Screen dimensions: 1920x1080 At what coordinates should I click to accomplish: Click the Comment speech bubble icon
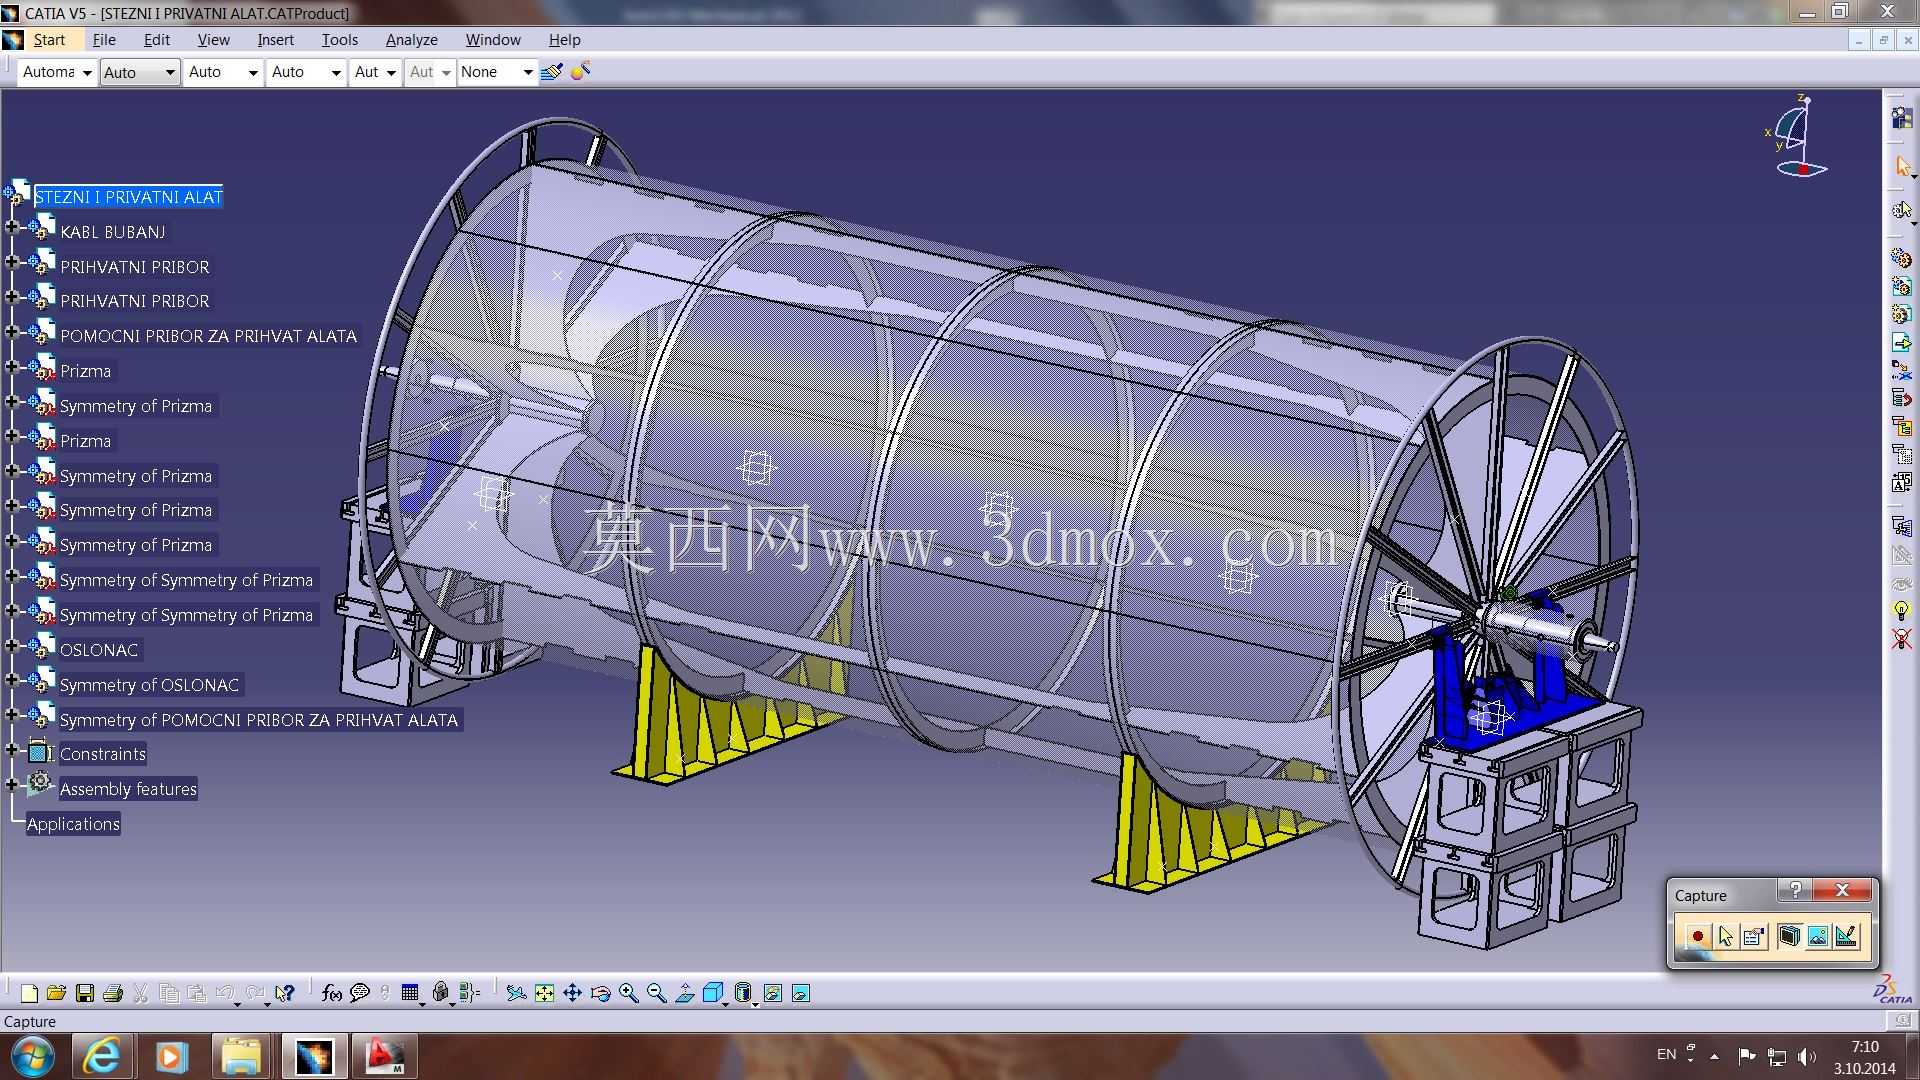tap(360, 993)
